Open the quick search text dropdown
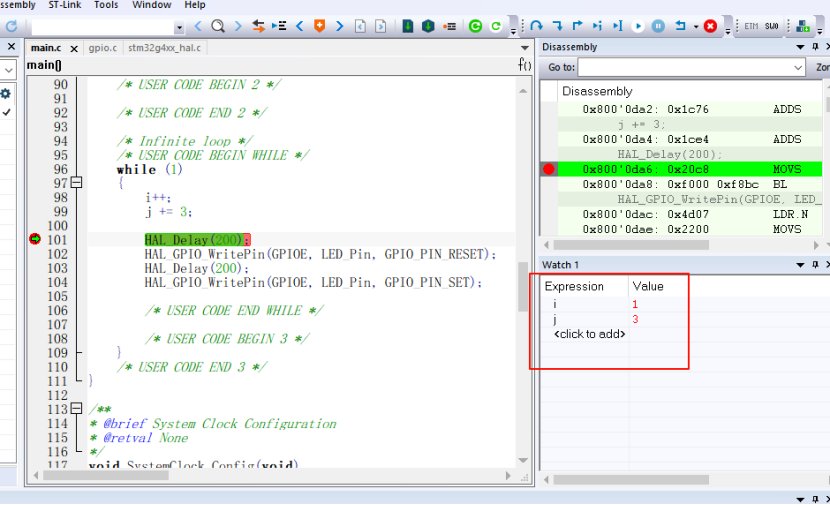The width and height of the screenshot is (830, 505). (x=179, y=27)
